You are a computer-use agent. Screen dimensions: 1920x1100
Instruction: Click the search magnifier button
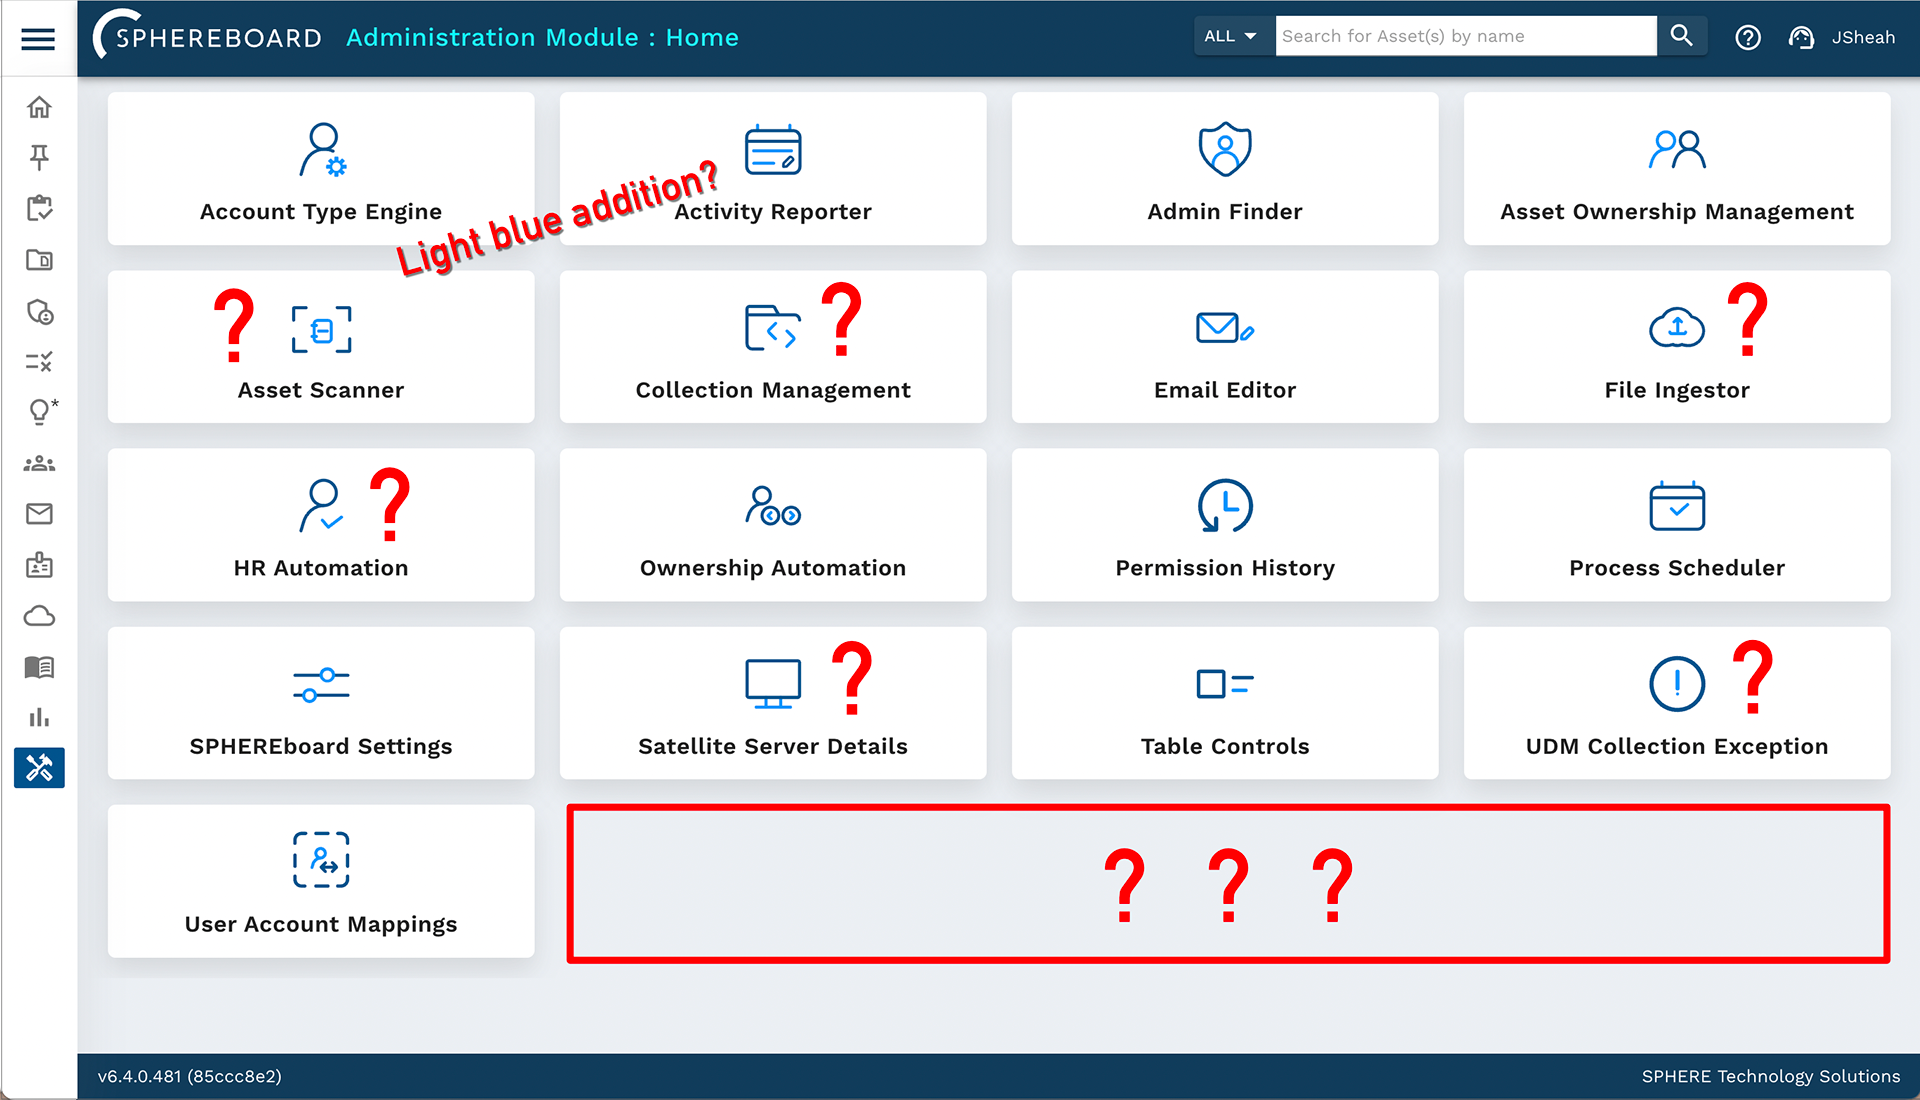pyautogui.click(x=1682, y=37)
